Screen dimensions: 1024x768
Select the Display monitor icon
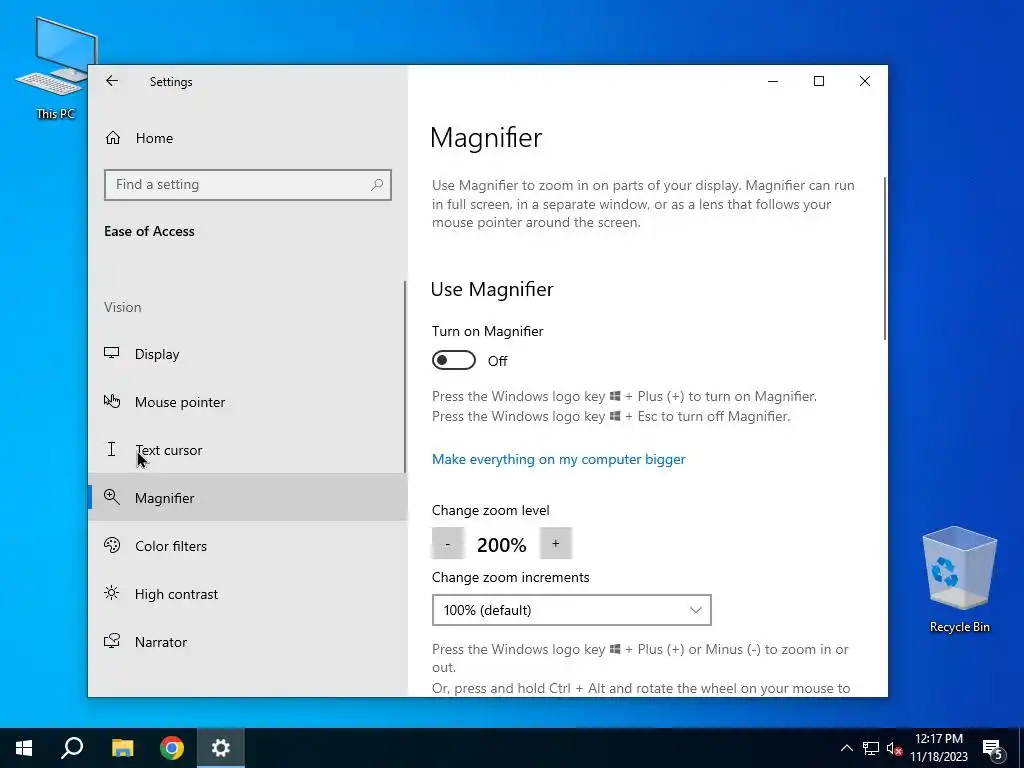coord(112,353)
